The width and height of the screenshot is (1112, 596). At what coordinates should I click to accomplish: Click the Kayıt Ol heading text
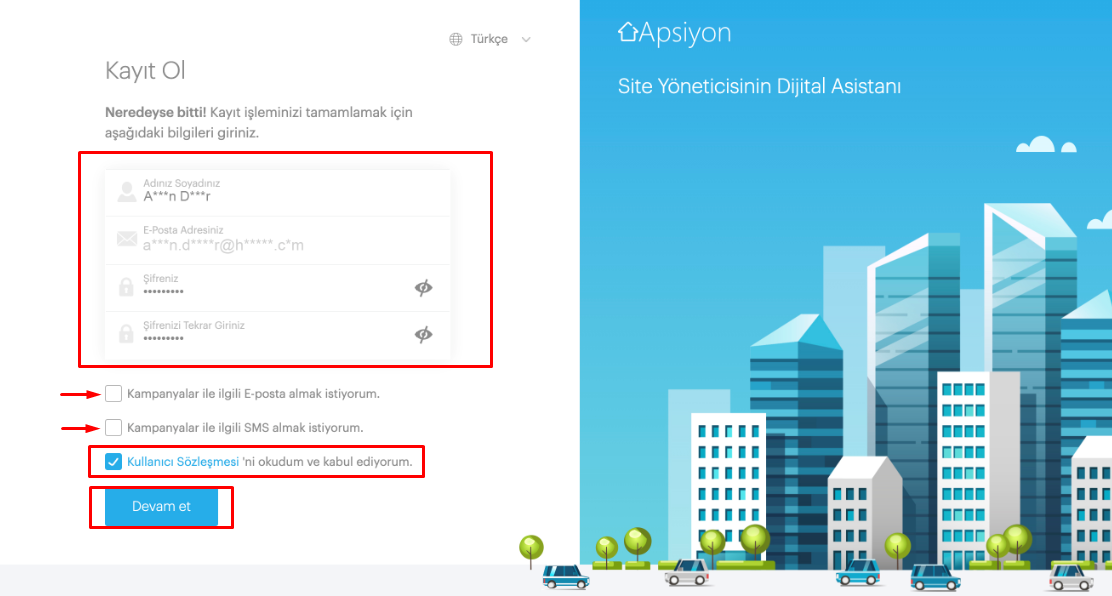click(145, 70)
